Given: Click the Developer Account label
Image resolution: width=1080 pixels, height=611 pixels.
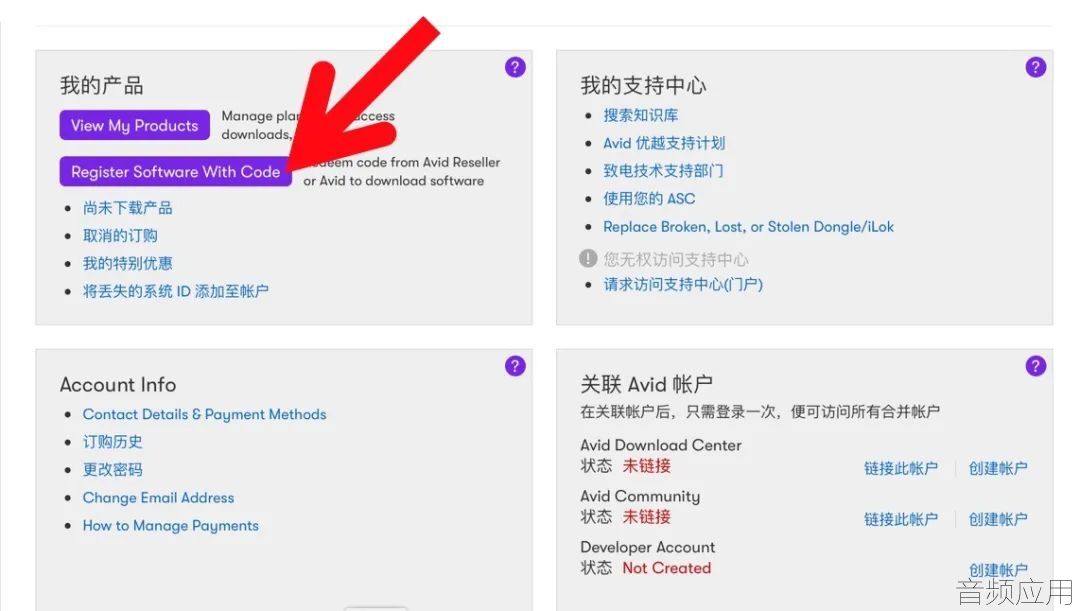Looking at the screenshot, I should coord(647,547).
